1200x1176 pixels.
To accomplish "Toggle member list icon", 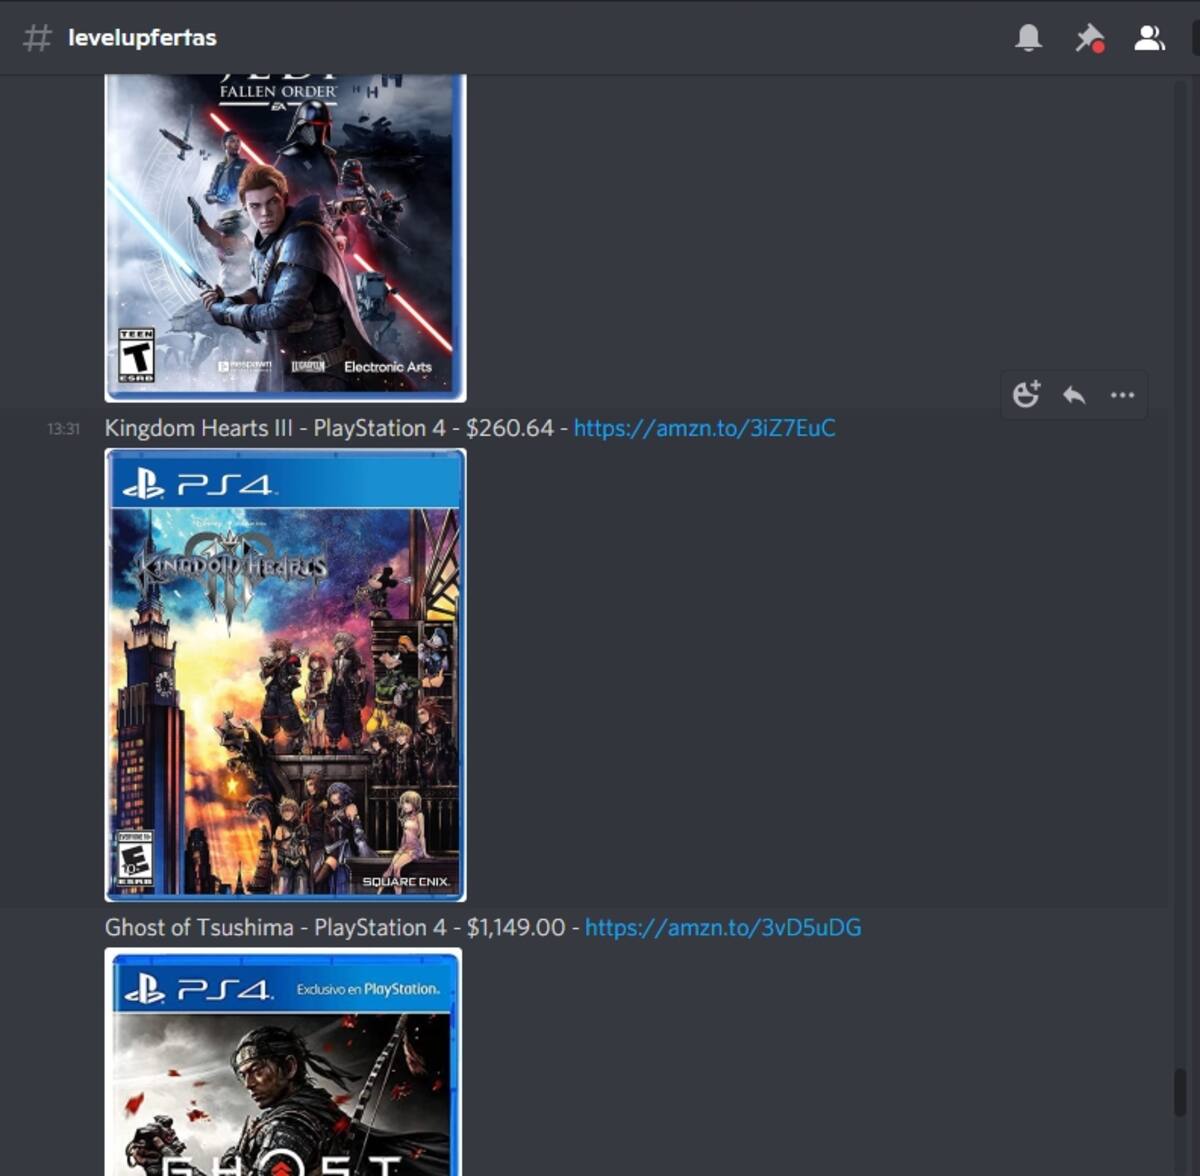I will [1149, 38].
